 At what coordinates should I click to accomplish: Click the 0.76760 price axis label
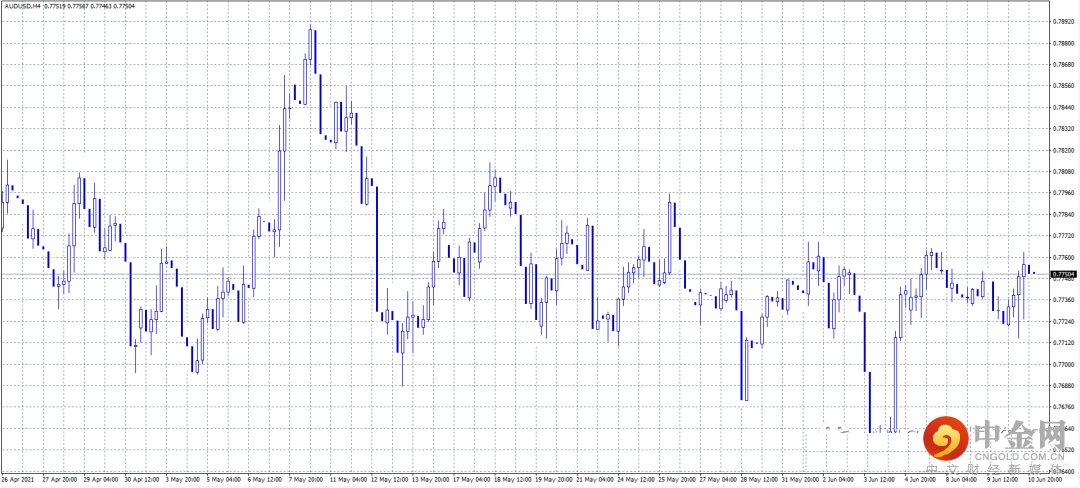[1063, 407]
